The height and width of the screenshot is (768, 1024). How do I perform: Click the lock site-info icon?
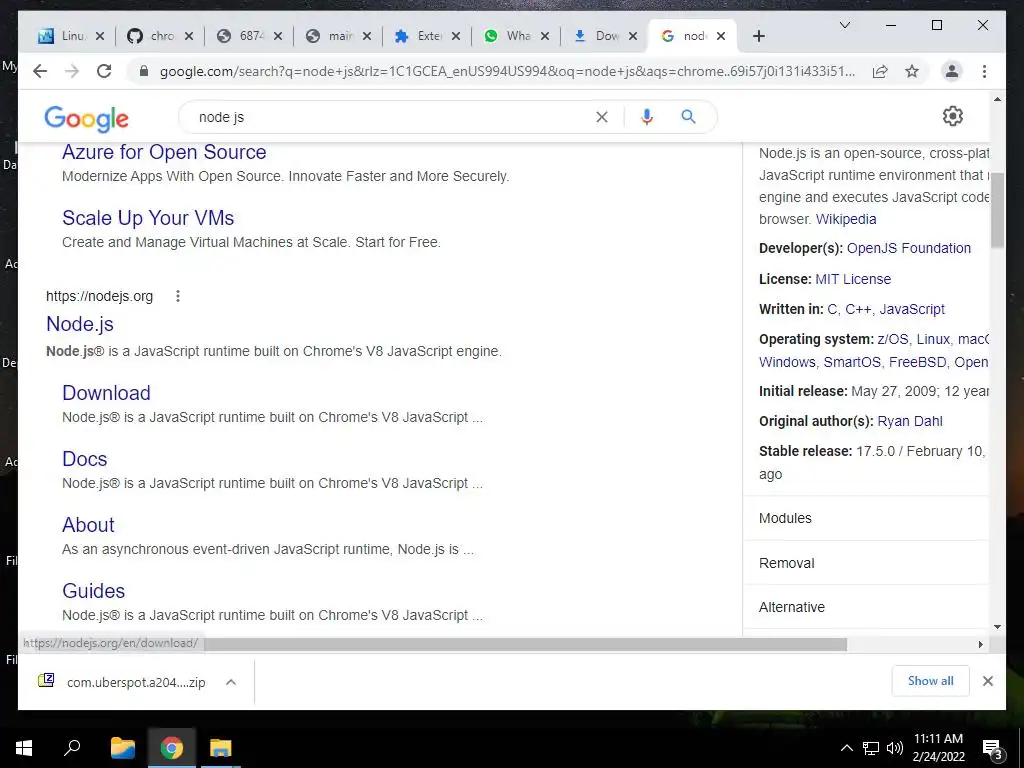click(x=144, y=71)
